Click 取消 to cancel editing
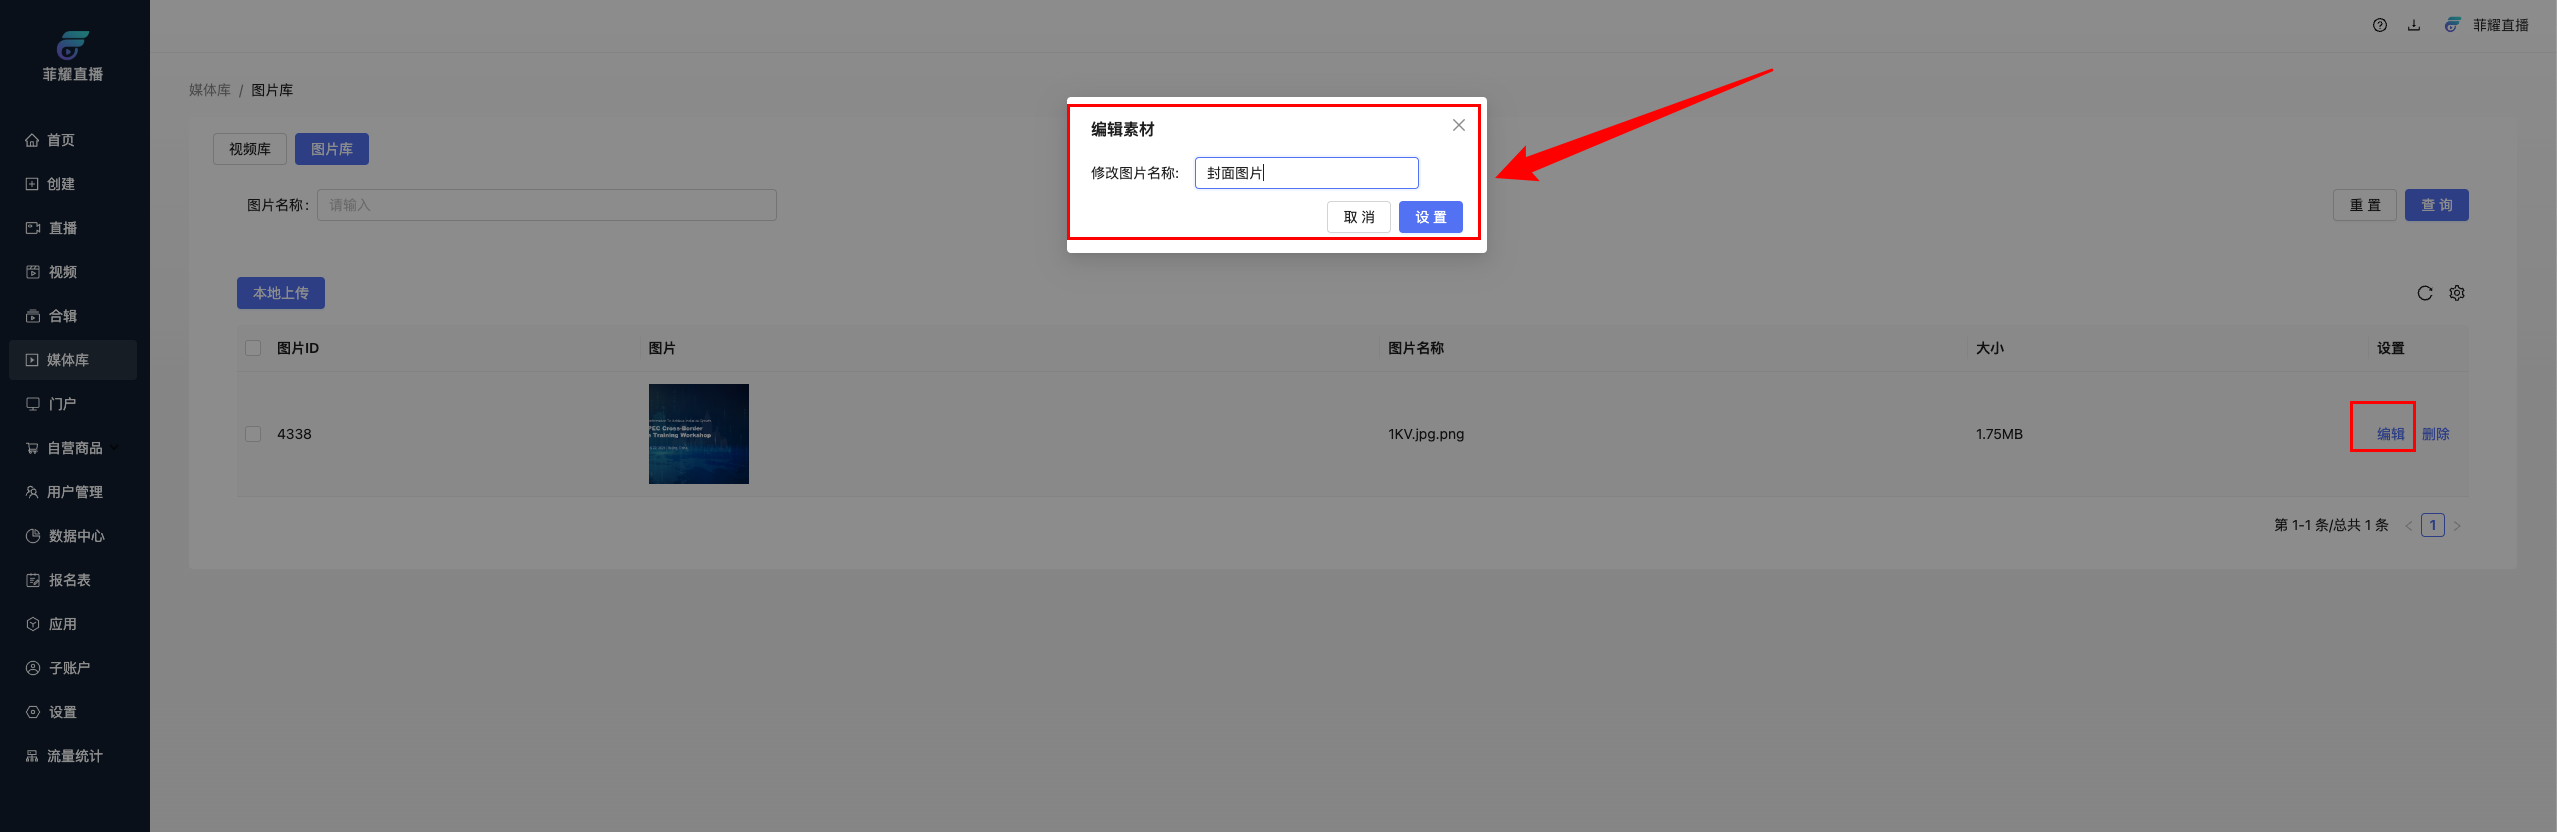This screenshot has width=2557, height=832. click(x=1358, y=217)
